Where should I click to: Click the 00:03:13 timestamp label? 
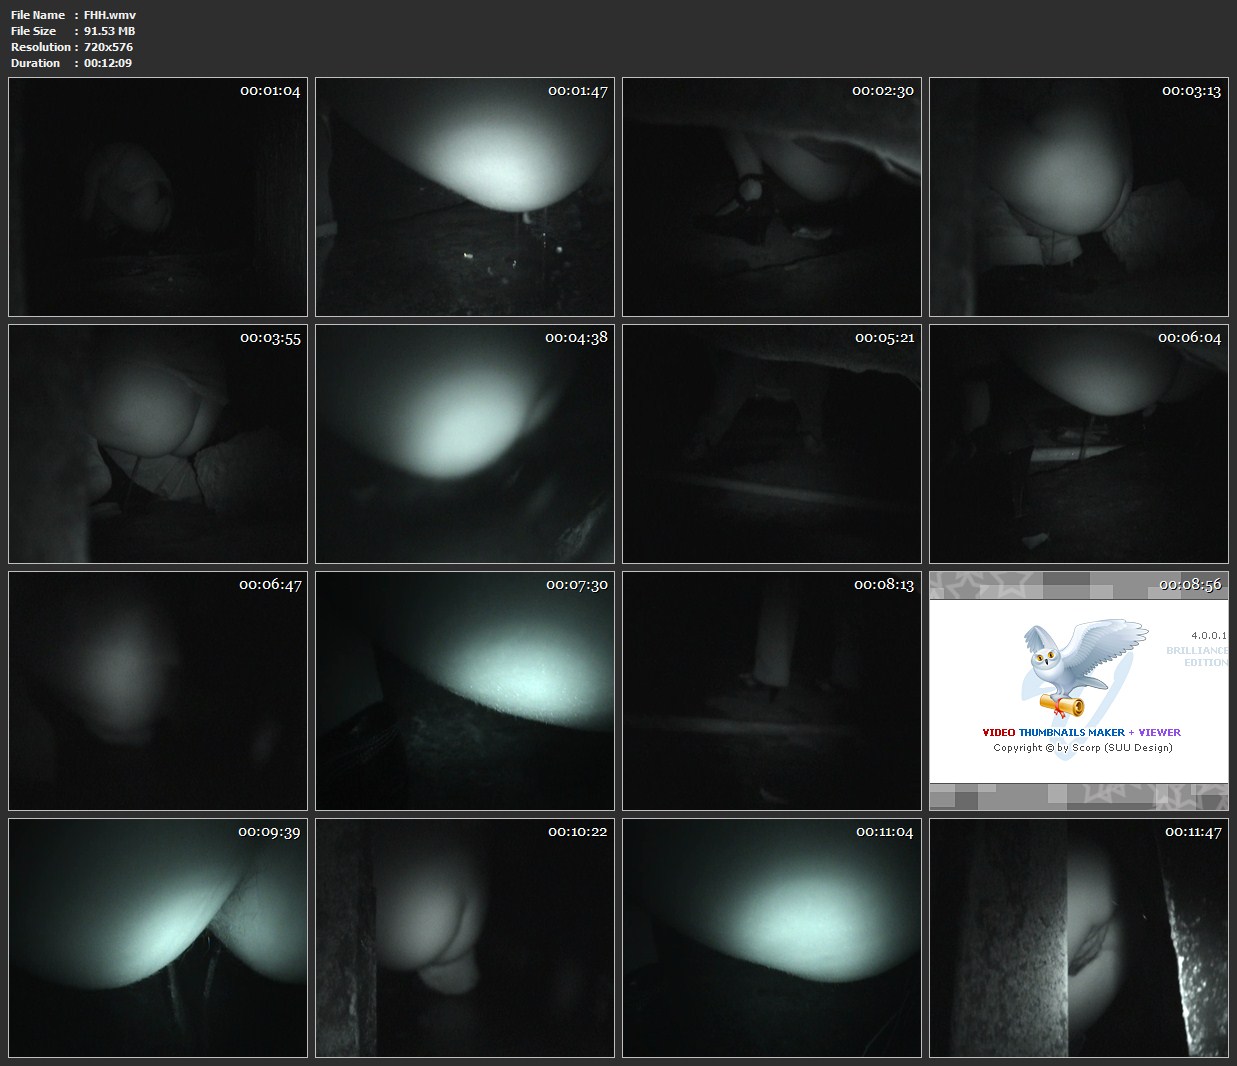[1190, 91]
